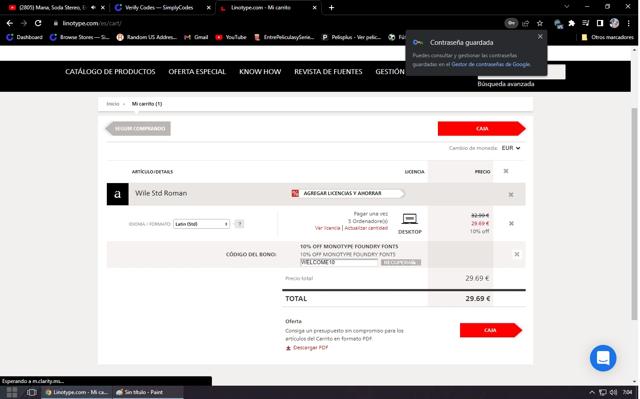Select the Linotype.com Mi carrito tab
The width and height of the screenshot is (640, 399).
261,7
